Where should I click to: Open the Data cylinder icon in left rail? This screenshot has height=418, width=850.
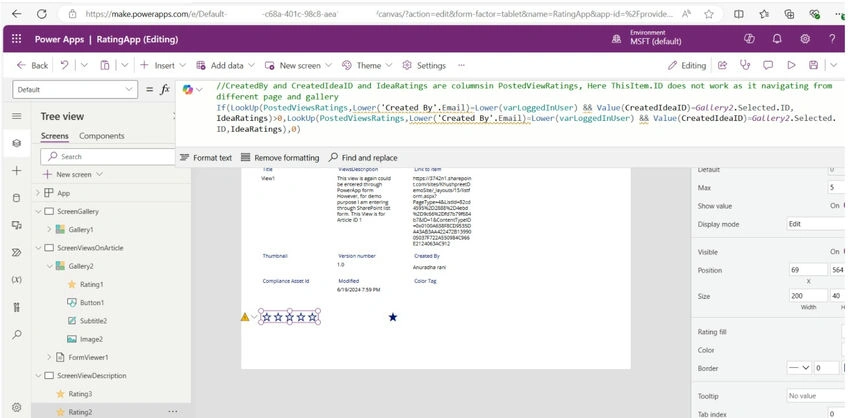pos(17,198)
